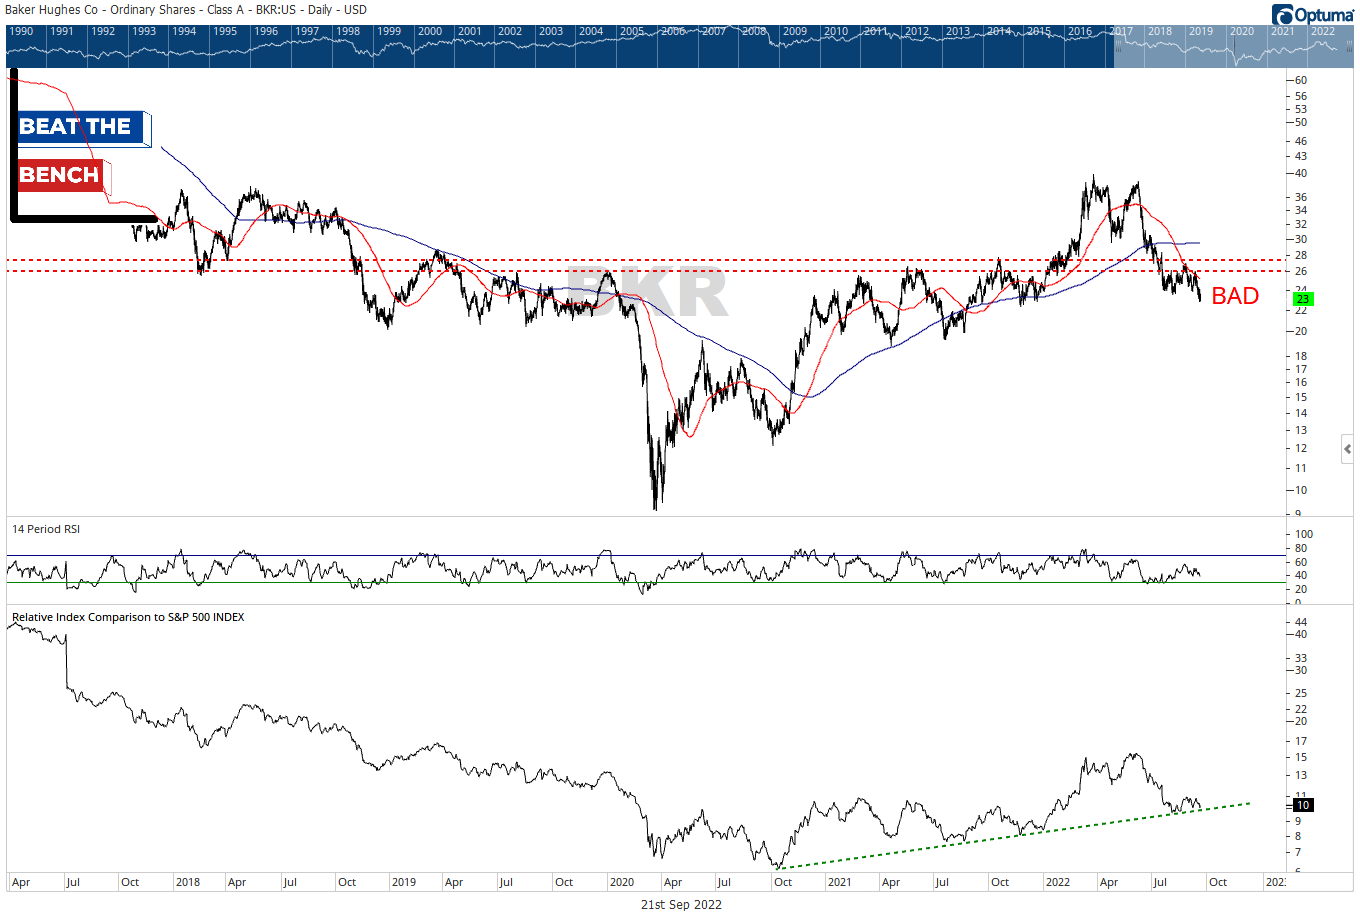This screenshot has width=1360, height=924.
Task: Select Relative Index Comparison to S&P 500 label
Action: [128, 617]
